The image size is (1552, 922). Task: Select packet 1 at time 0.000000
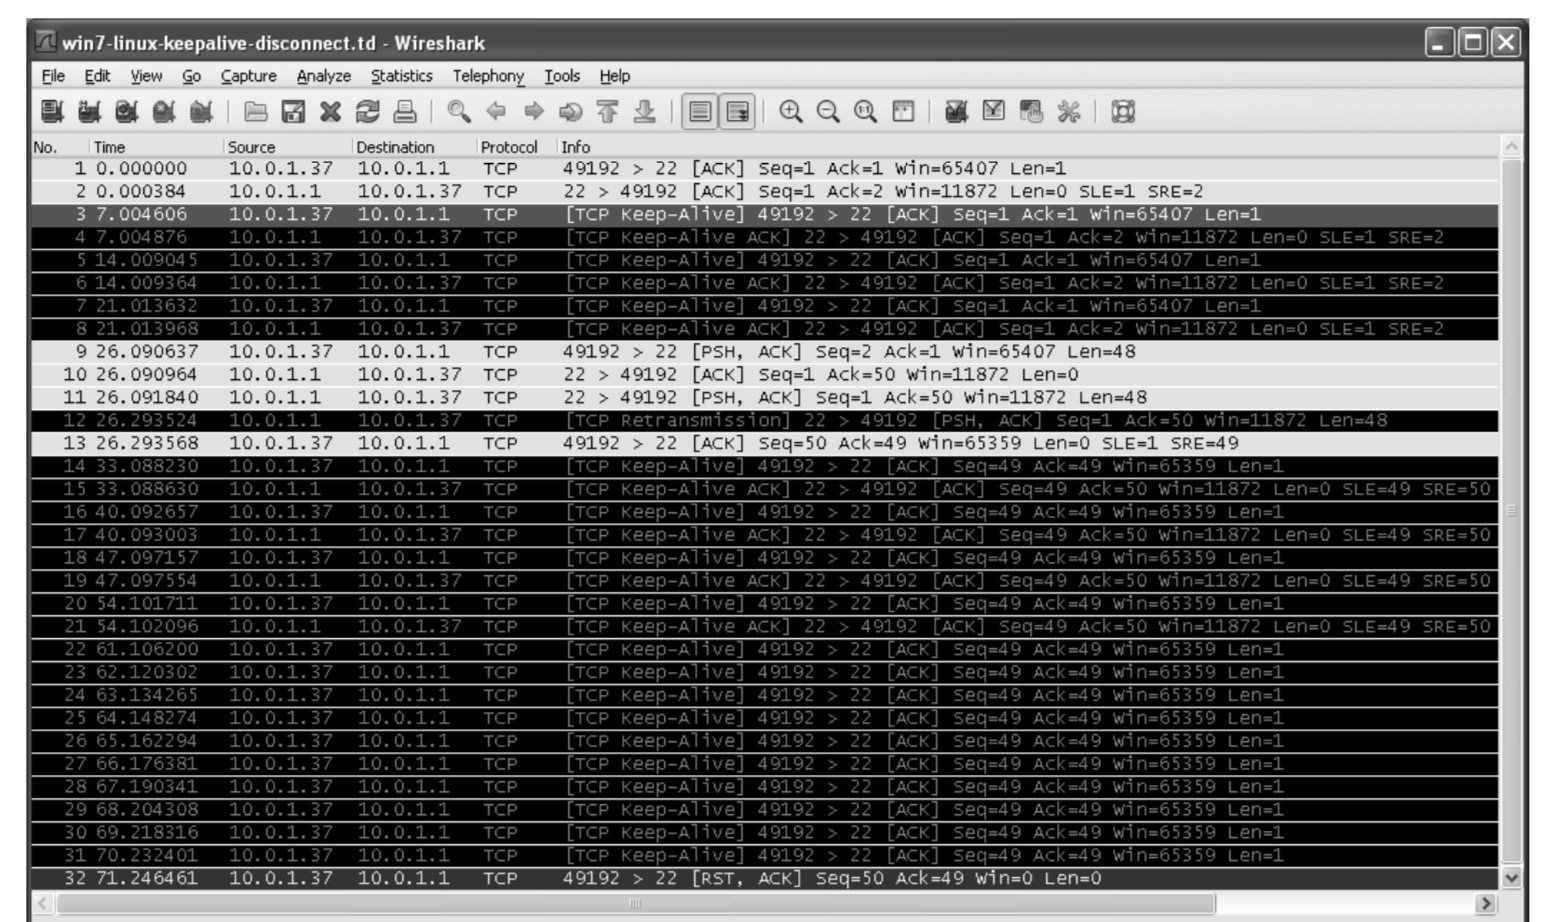click(x=765, y=169)
